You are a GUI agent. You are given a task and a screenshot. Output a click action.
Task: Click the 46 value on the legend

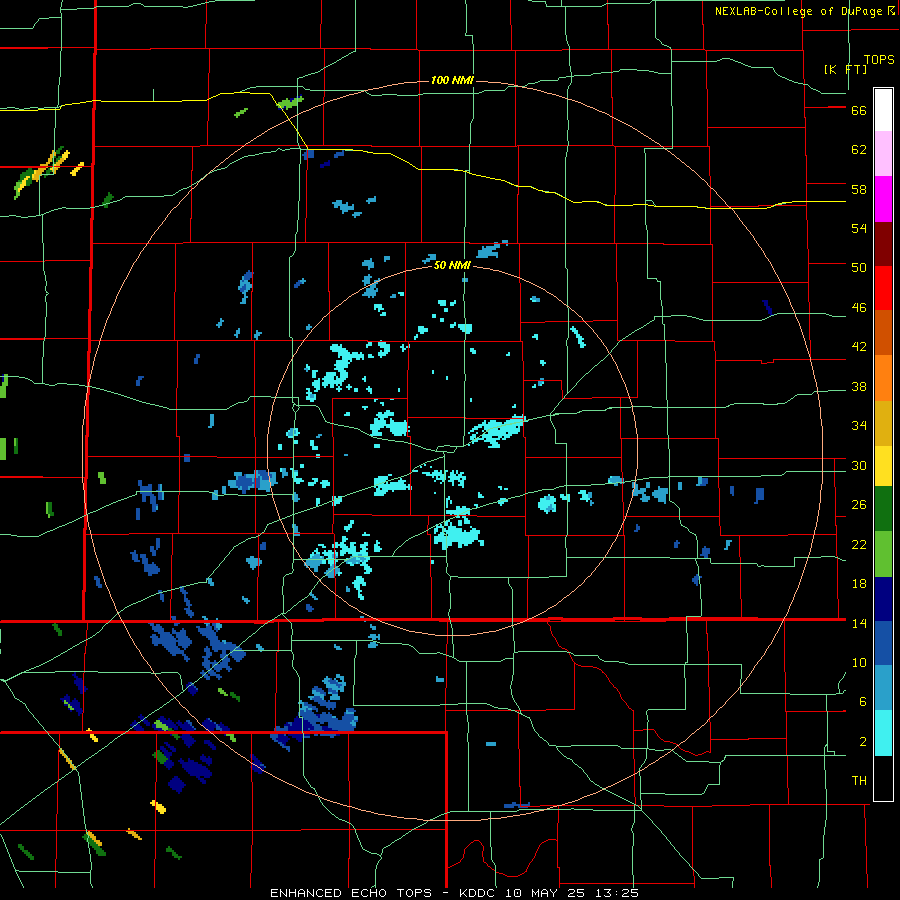click(x=859, y=308)
